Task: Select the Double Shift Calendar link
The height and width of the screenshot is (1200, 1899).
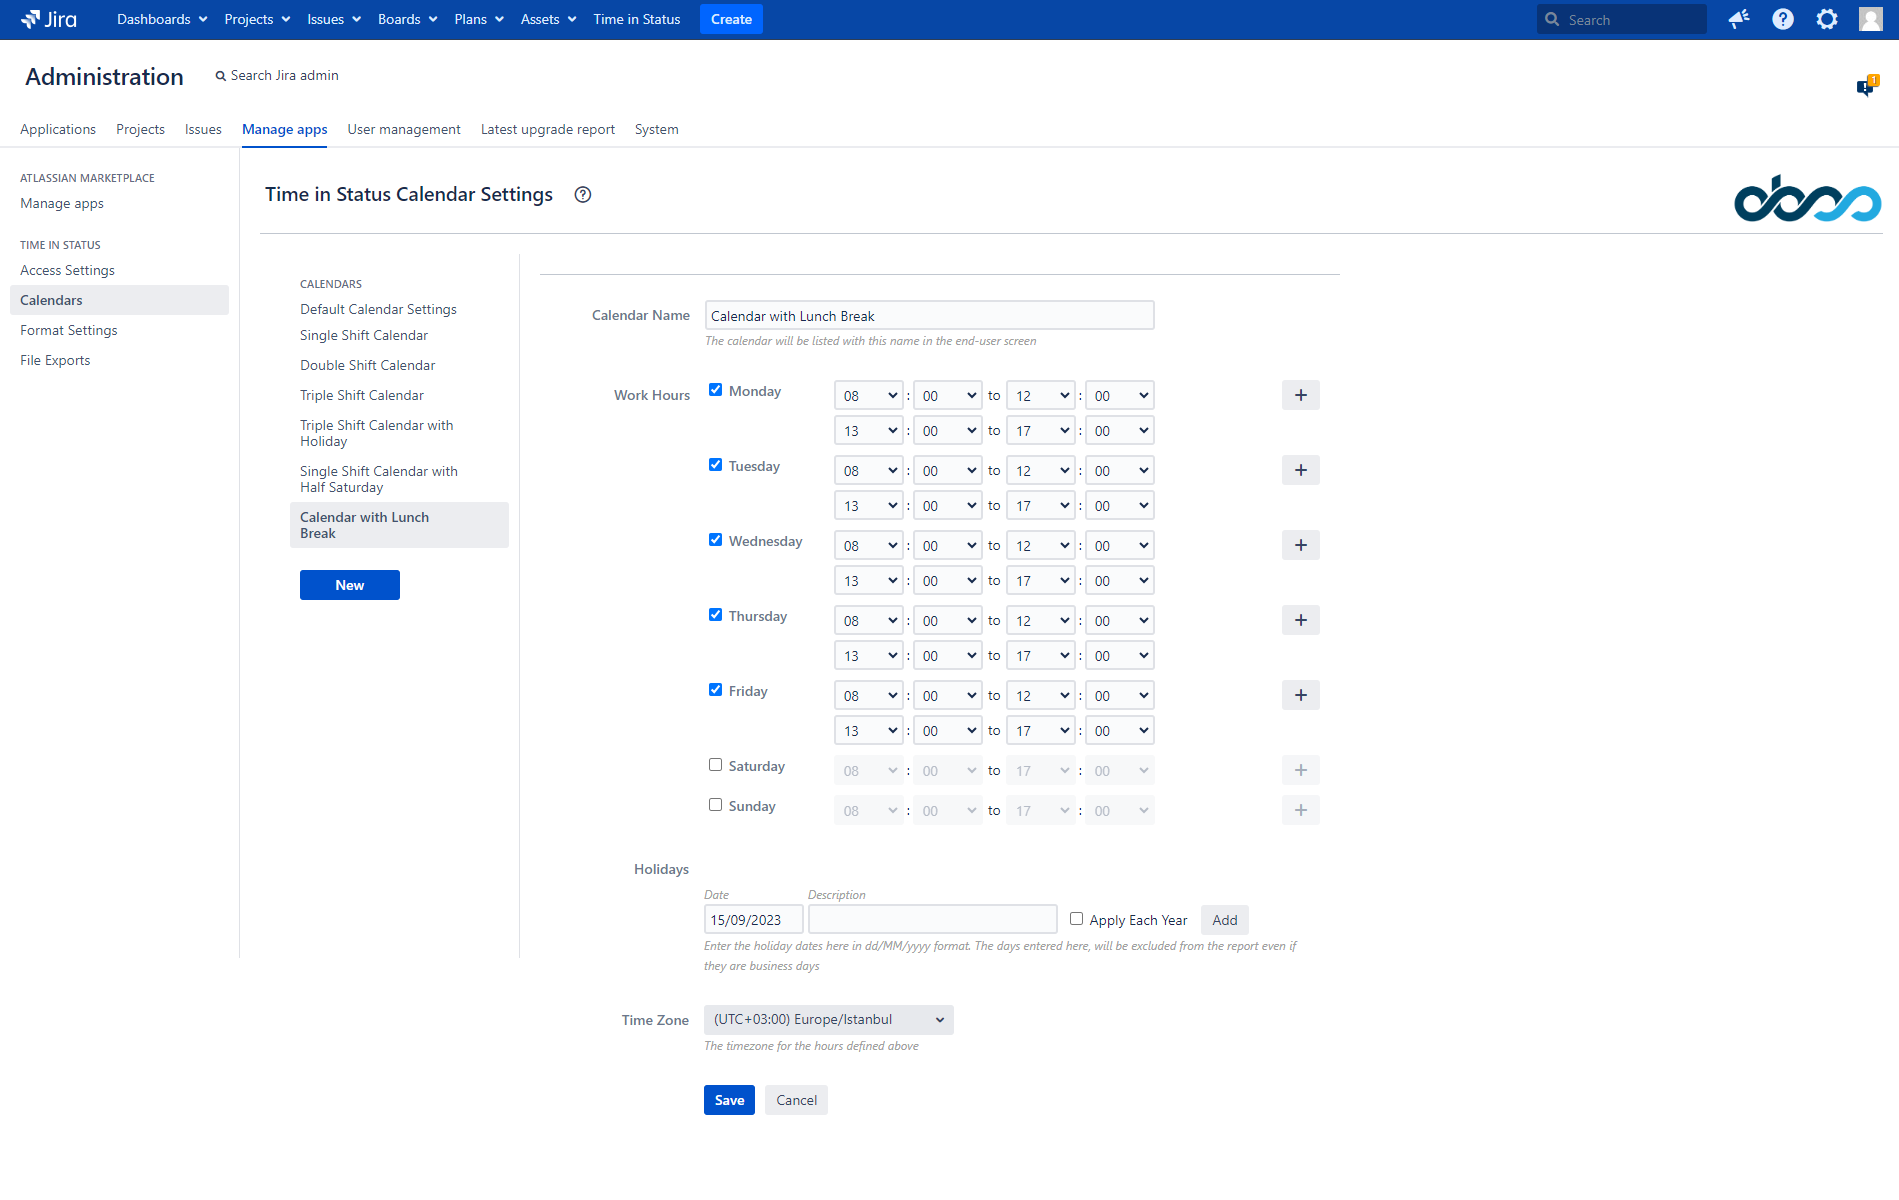Action: (367, 365)
